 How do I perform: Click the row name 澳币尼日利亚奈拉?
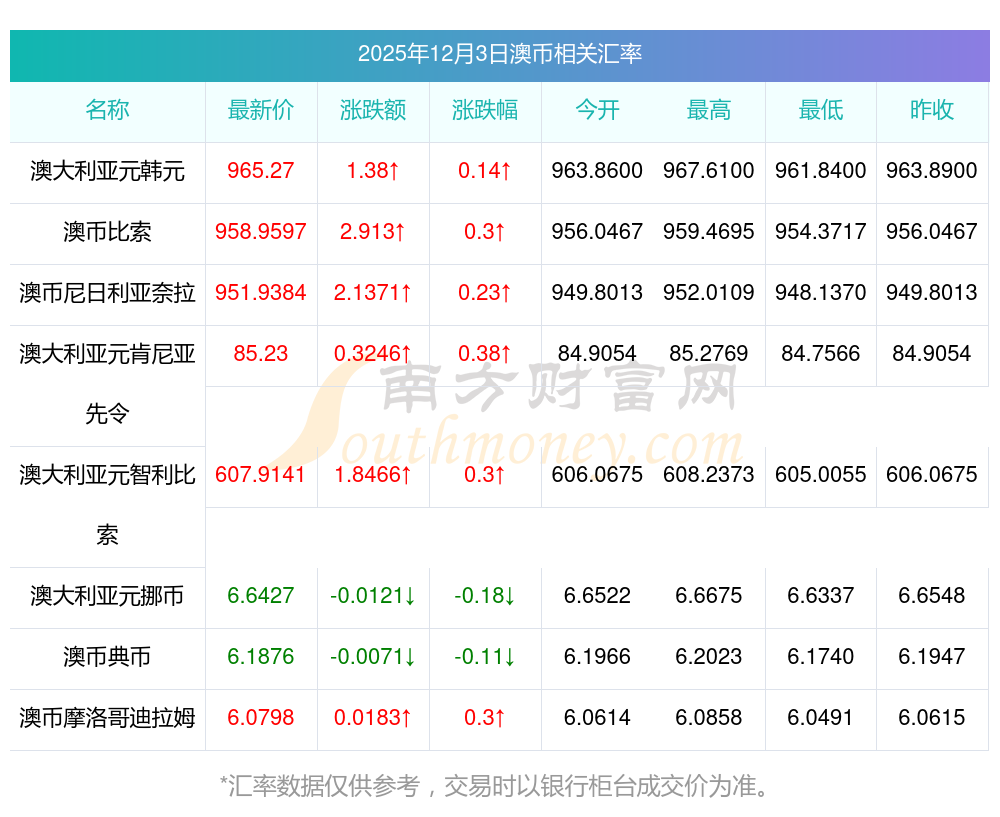pos(107,293)
